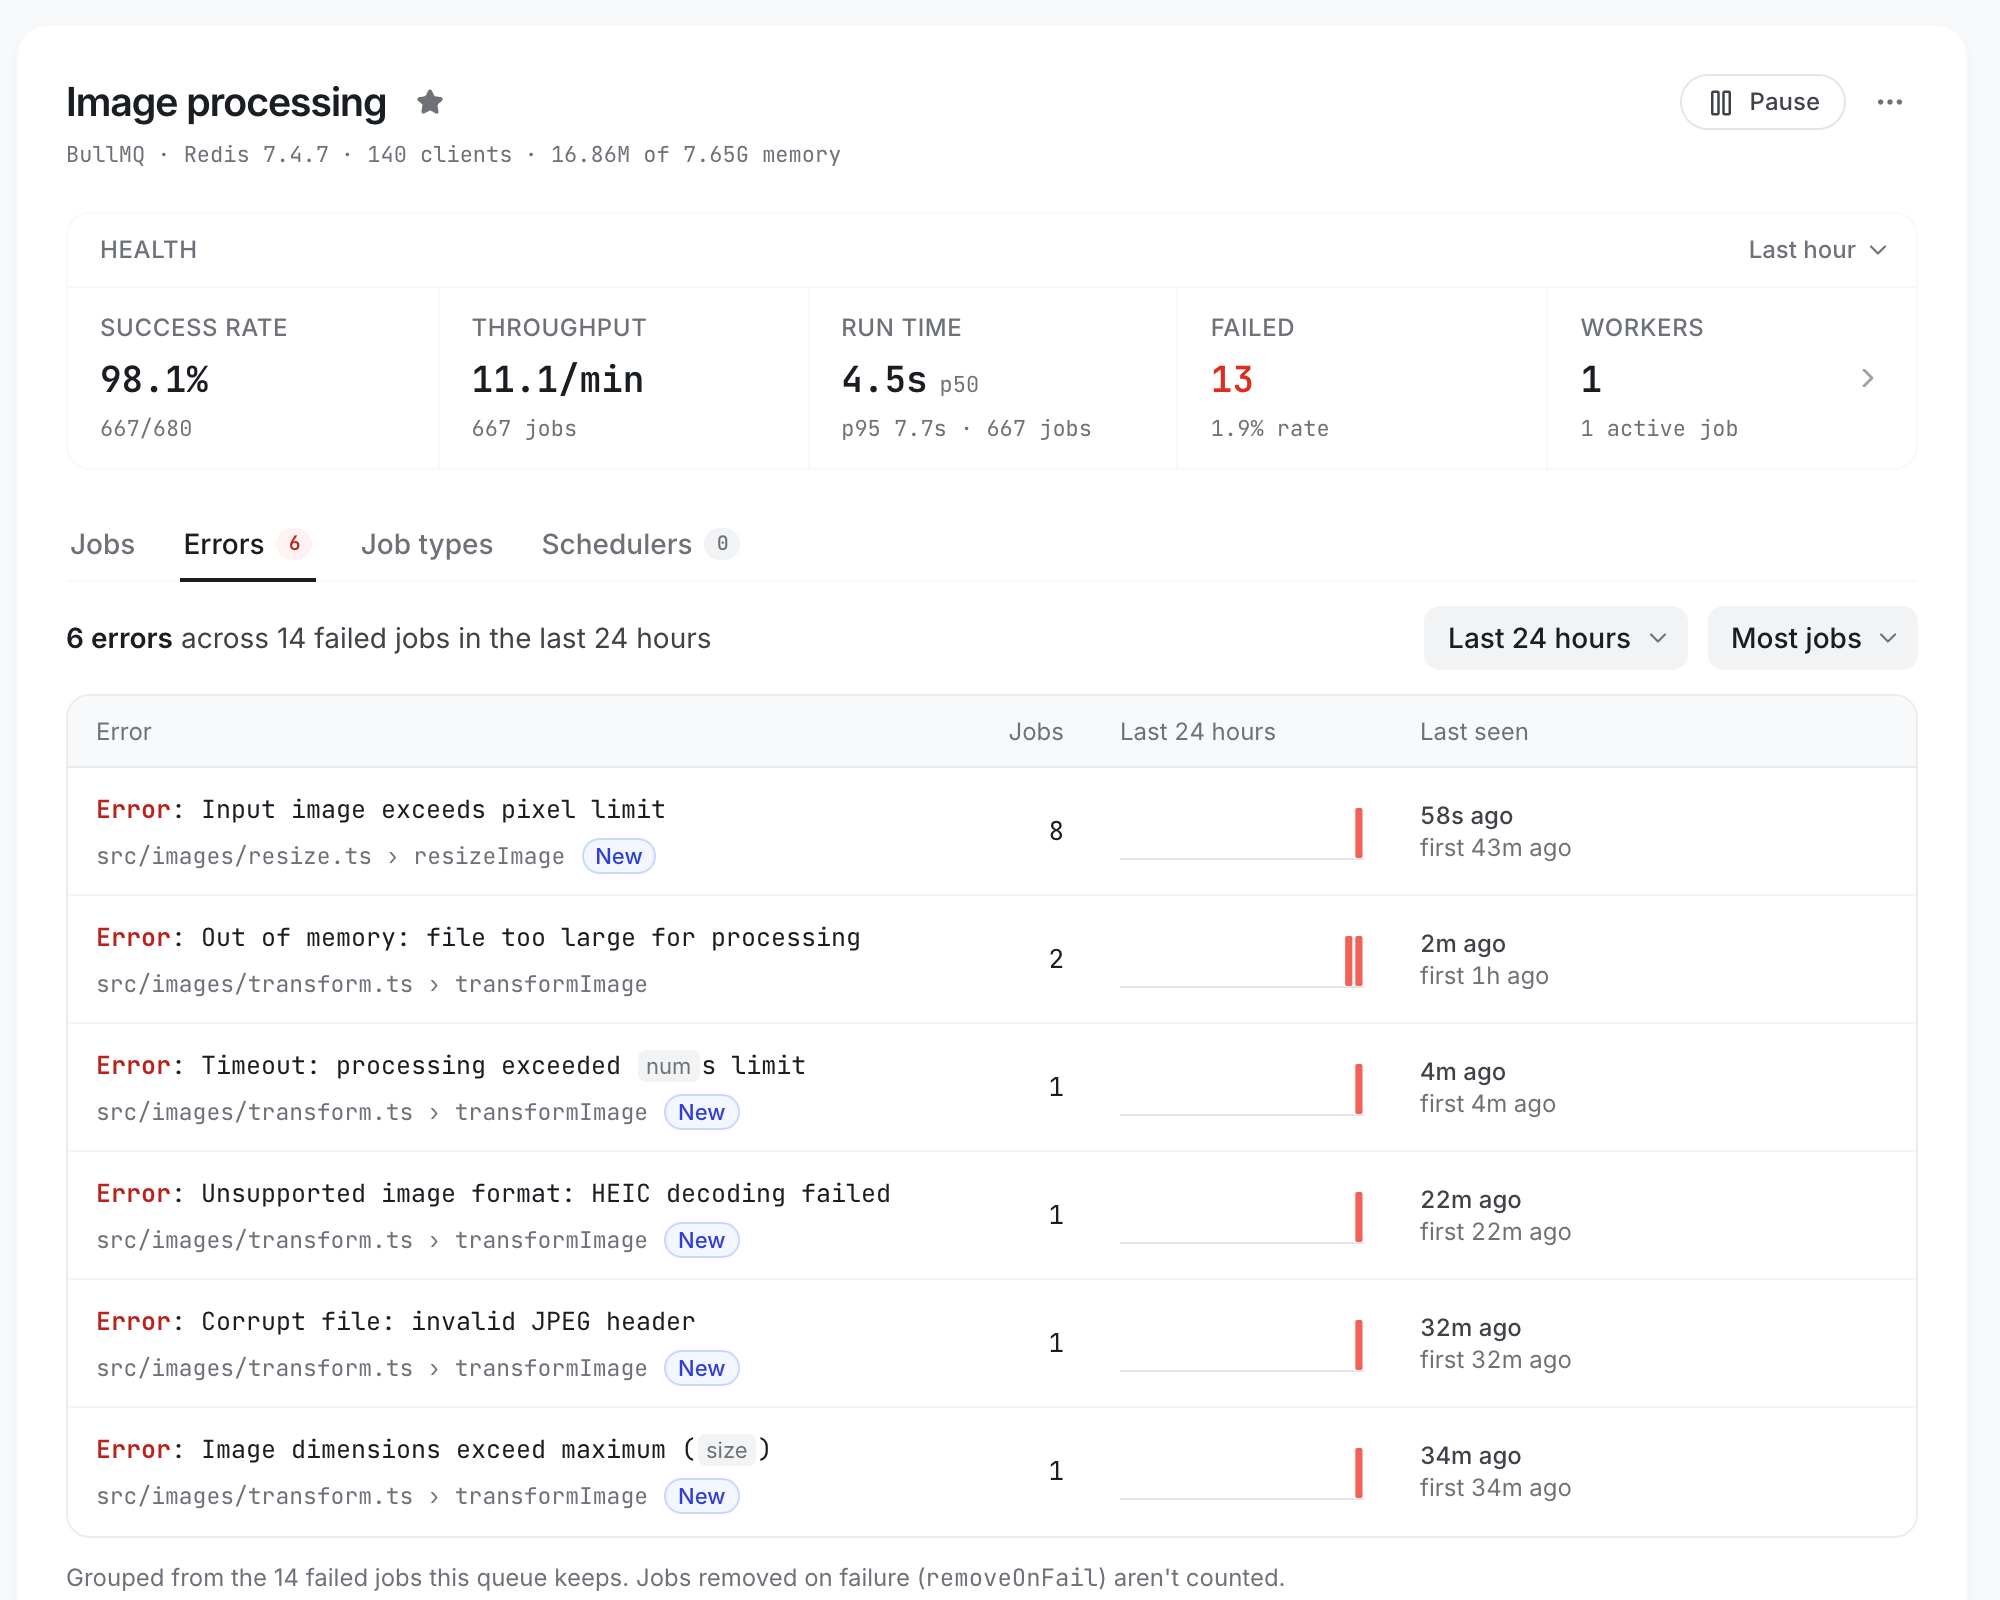Open the Last hour health range dropdown

tap(1817, 250)
